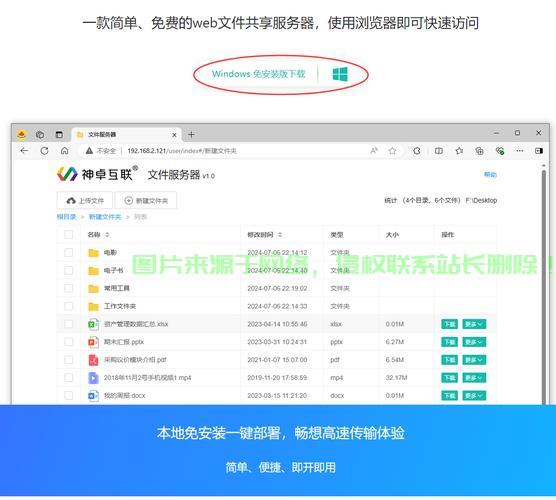
Task: Download the xlsx file
Action: 449,324
